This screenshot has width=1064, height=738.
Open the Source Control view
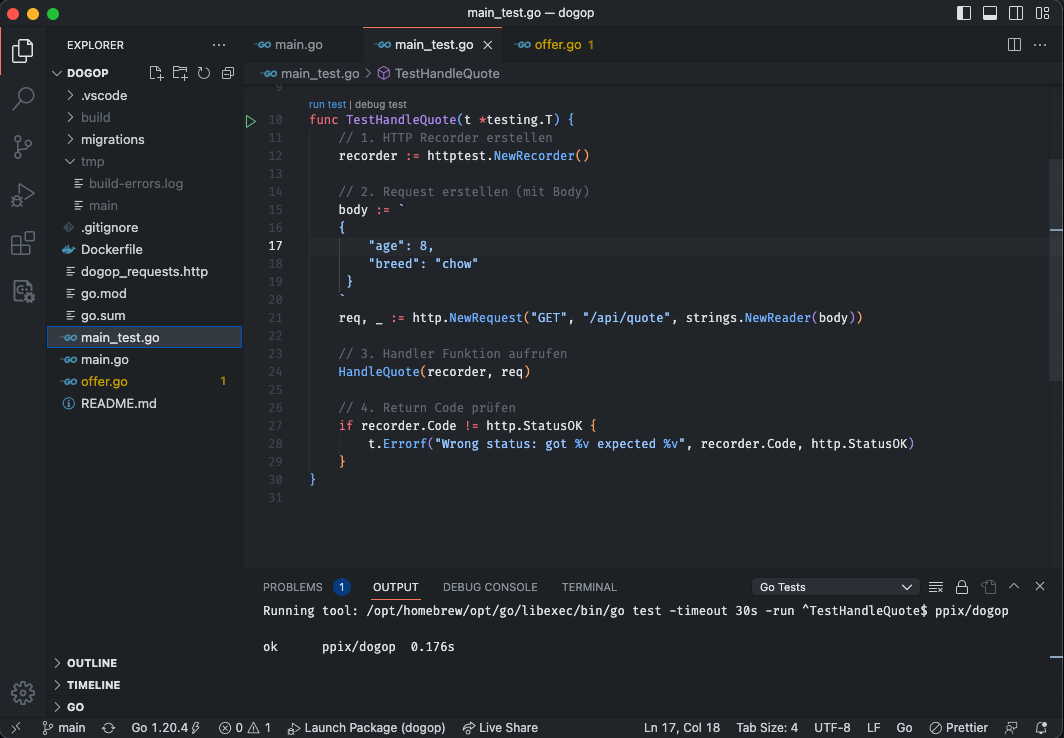click(22, 147)
